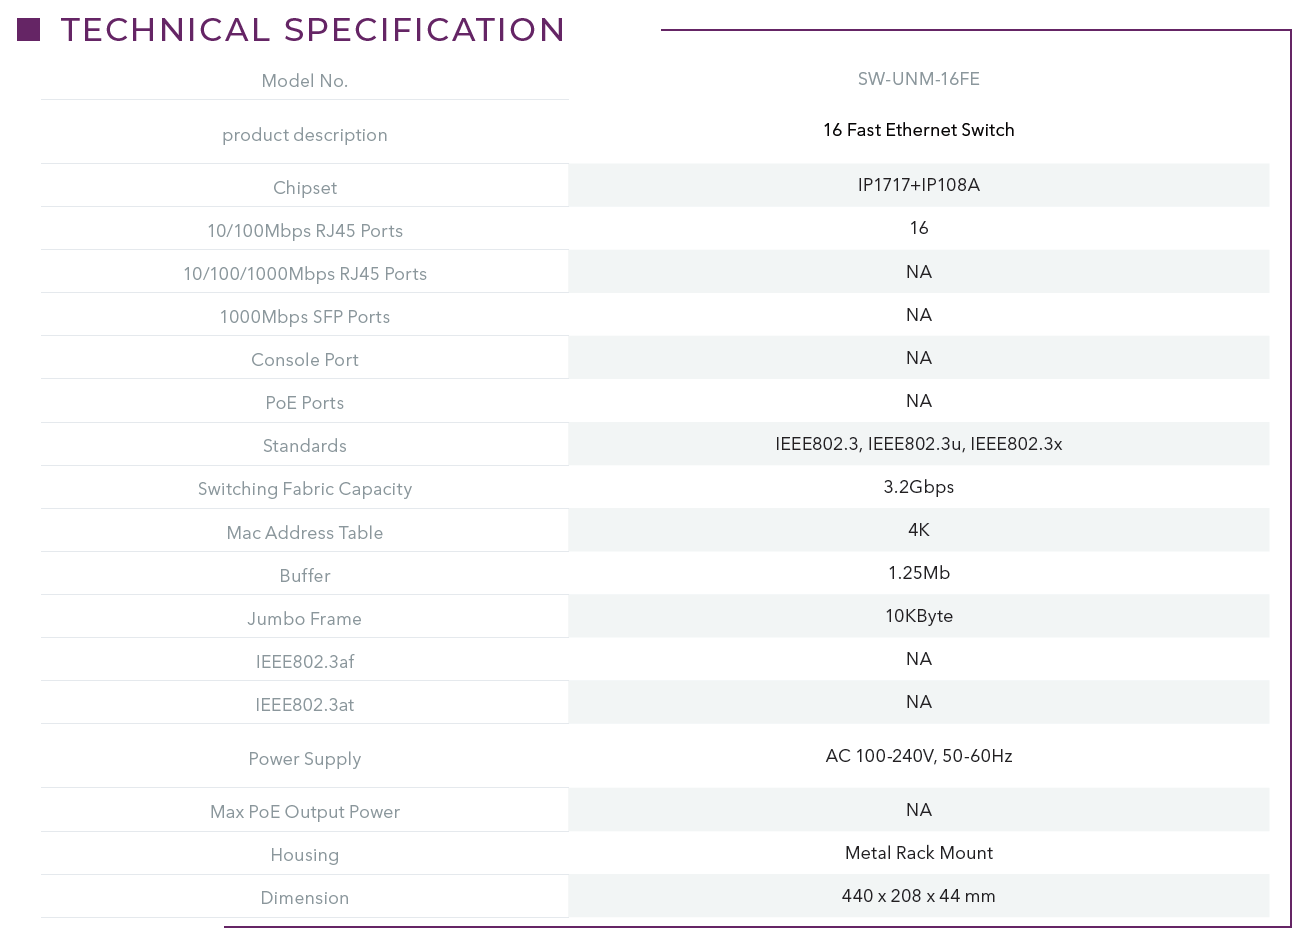Click the 1000Mbps SFP Ports row label
Image resolution: width=1309 pixels, height=939 pixels.
(305, 317)
